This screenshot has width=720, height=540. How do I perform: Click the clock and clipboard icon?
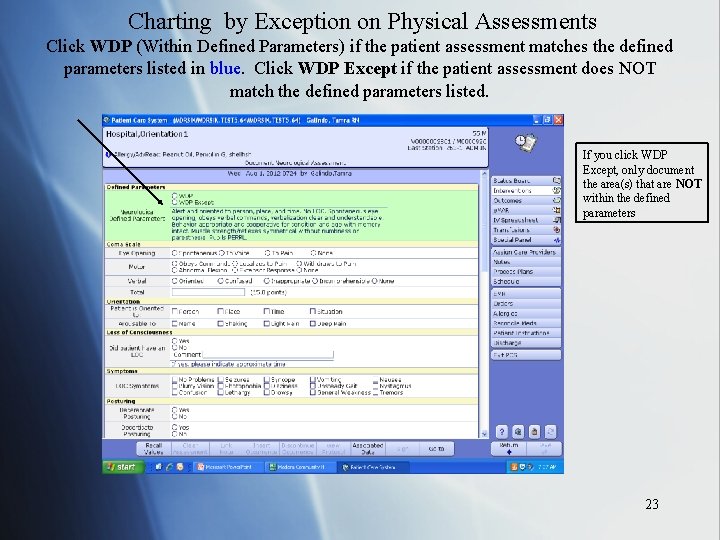(526, 143)
